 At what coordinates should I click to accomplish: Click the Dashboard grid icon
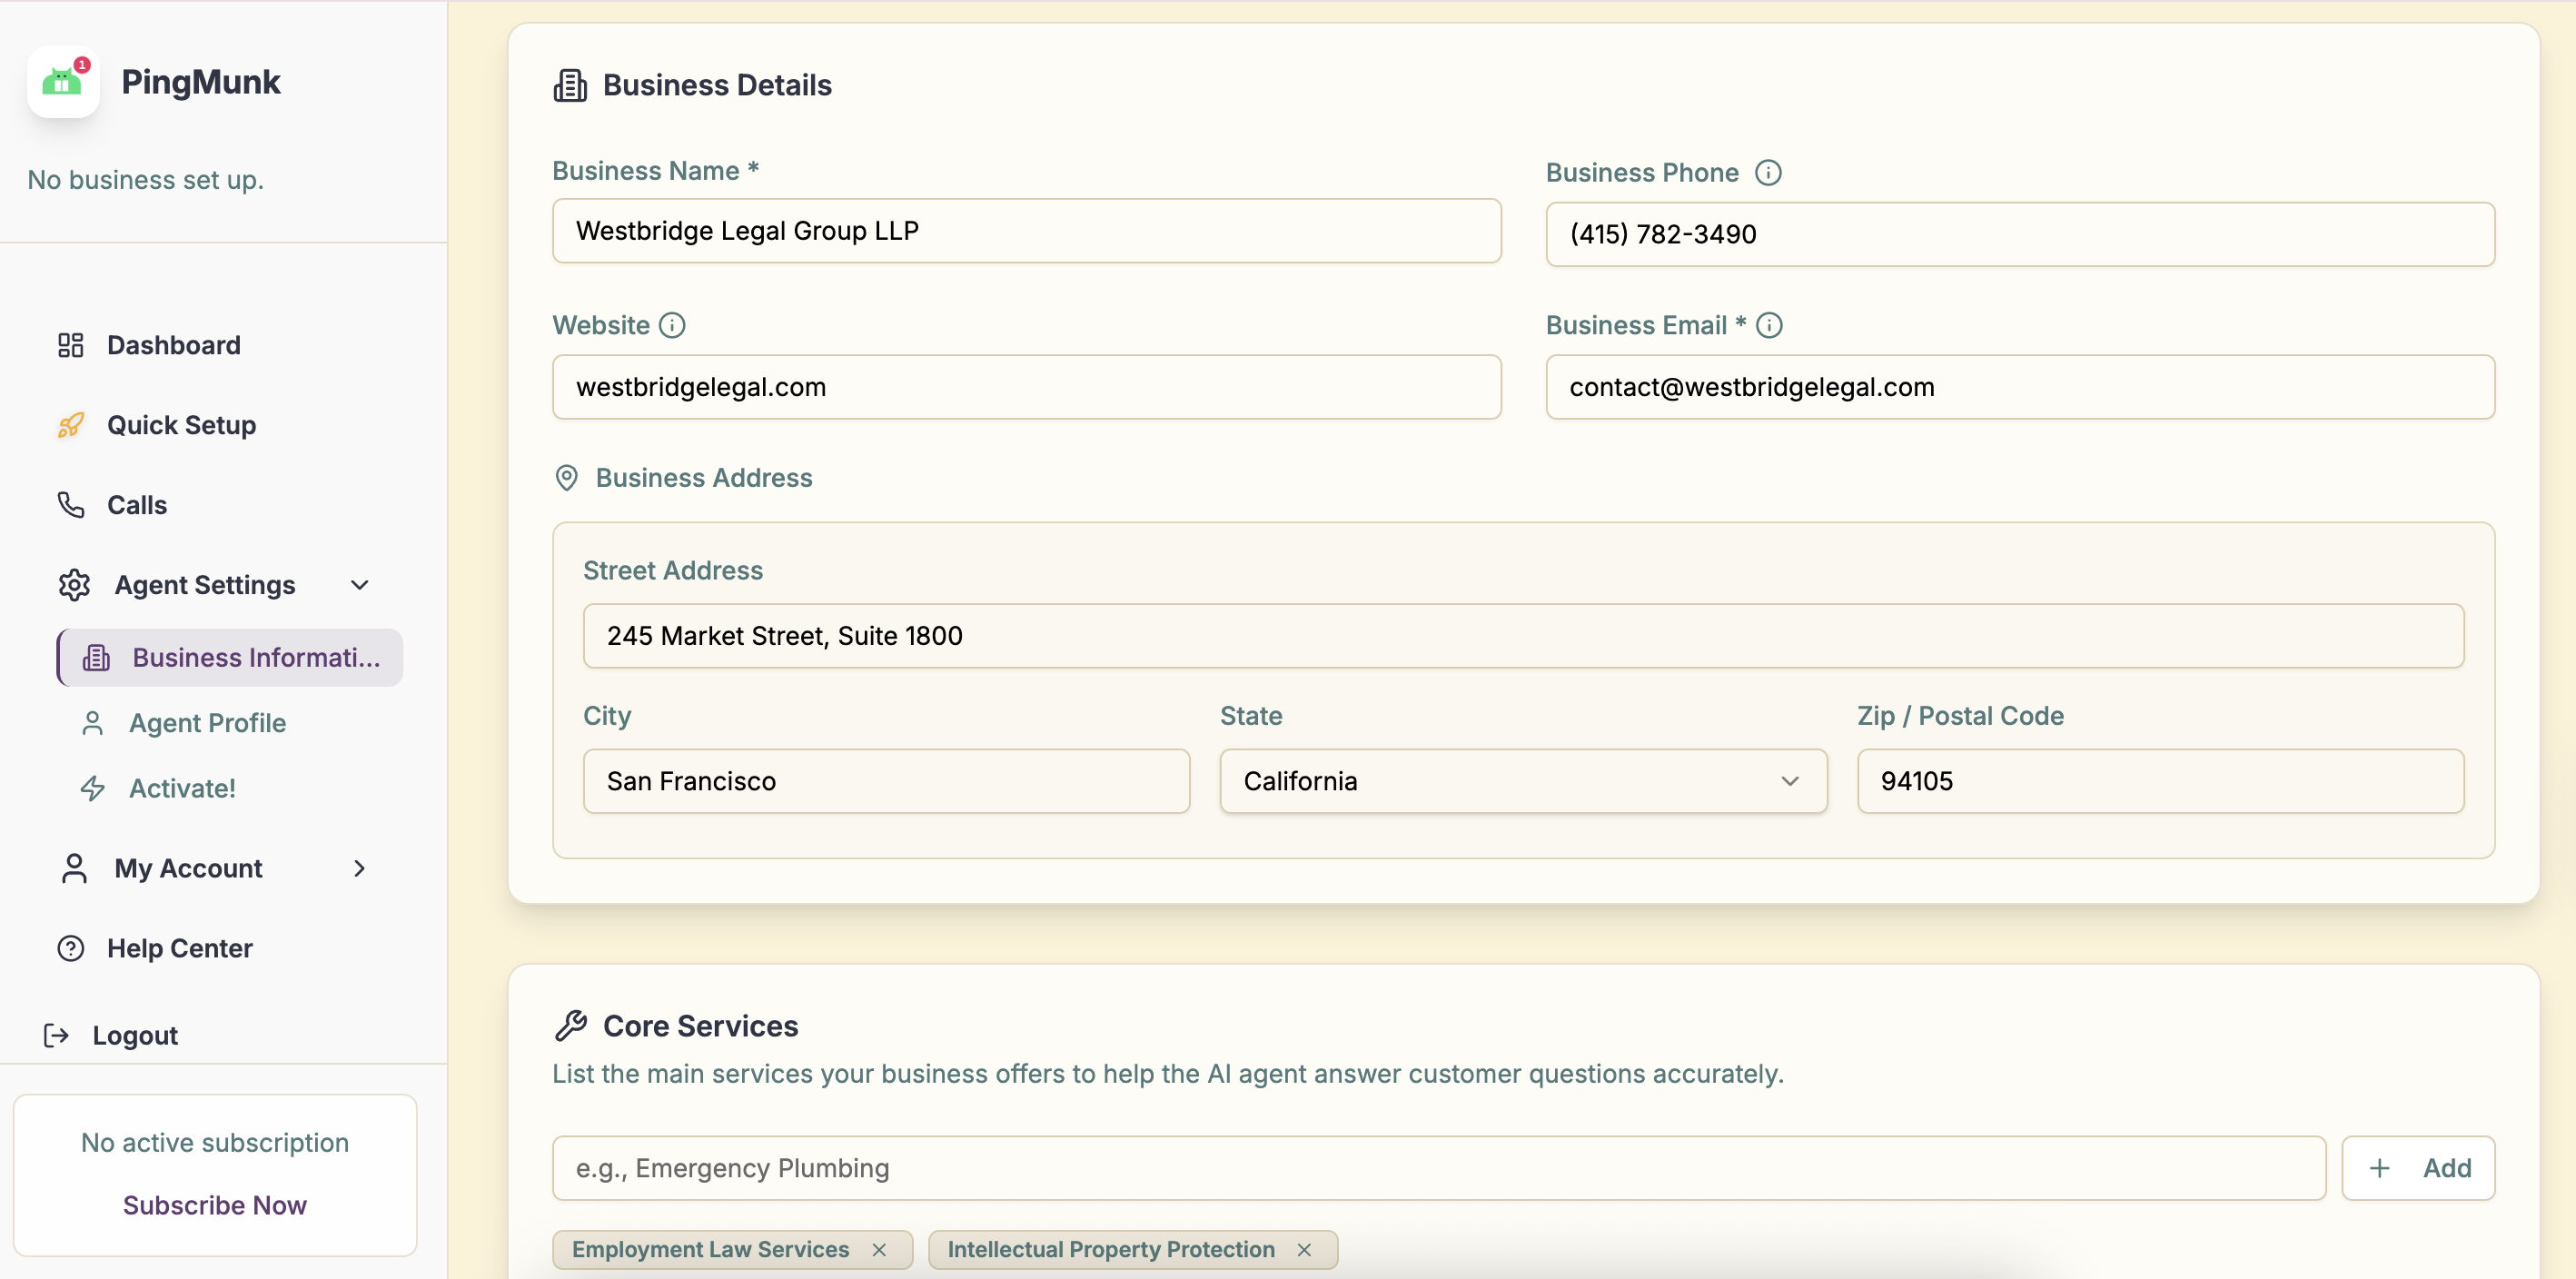(x=70, y=345)
